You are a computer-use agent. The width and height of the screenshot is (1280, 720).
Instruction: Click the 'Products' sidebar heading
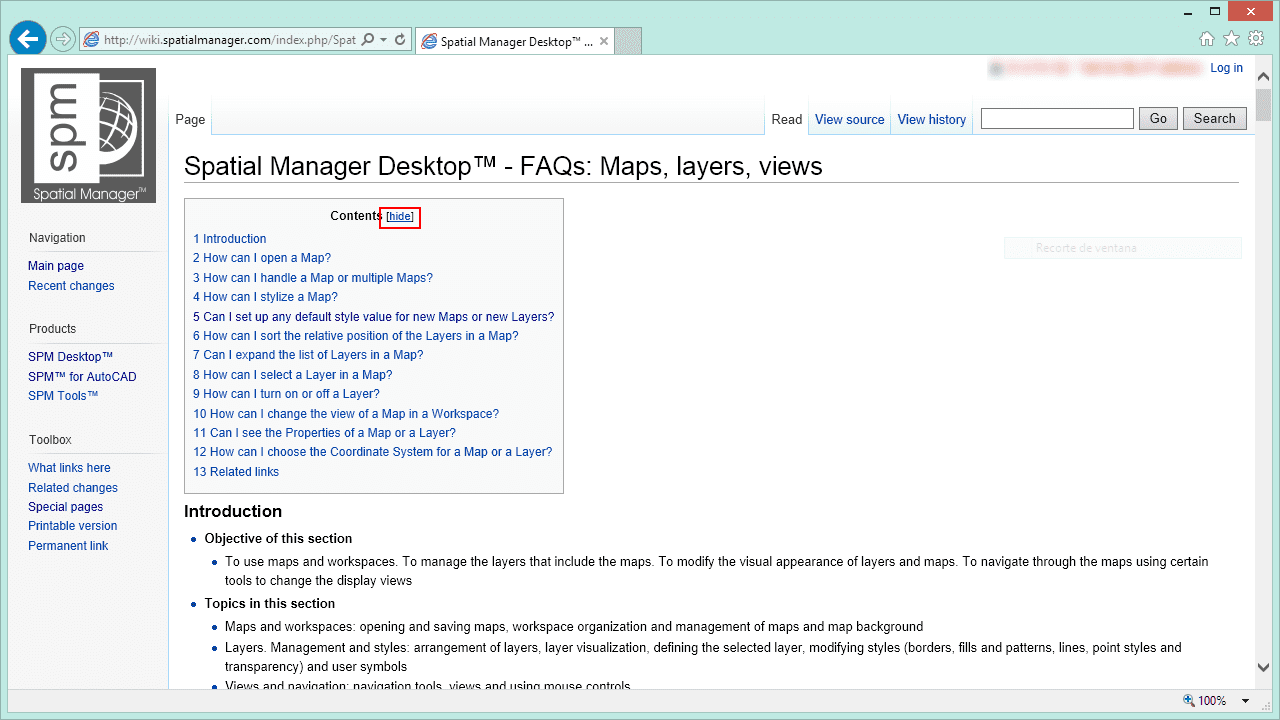click(x=52, y=329)
